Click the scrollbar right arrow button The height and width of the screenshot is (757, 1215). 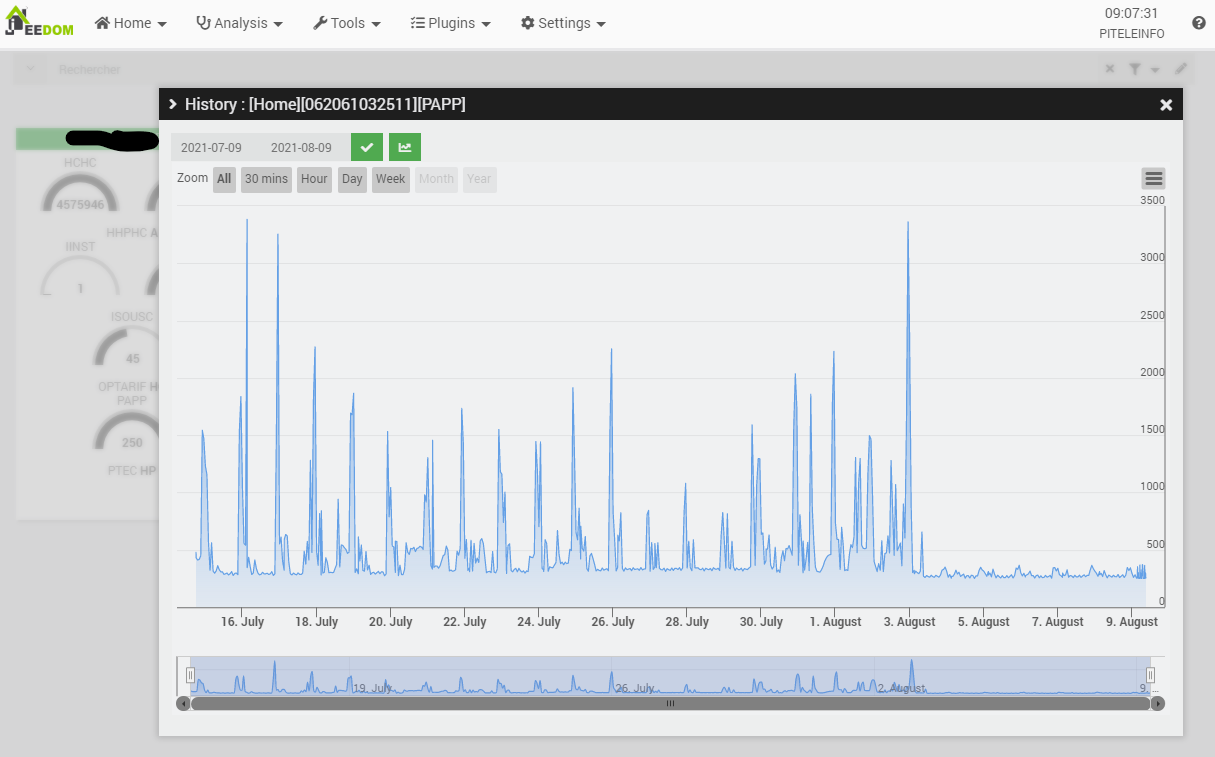[1157, 703]
